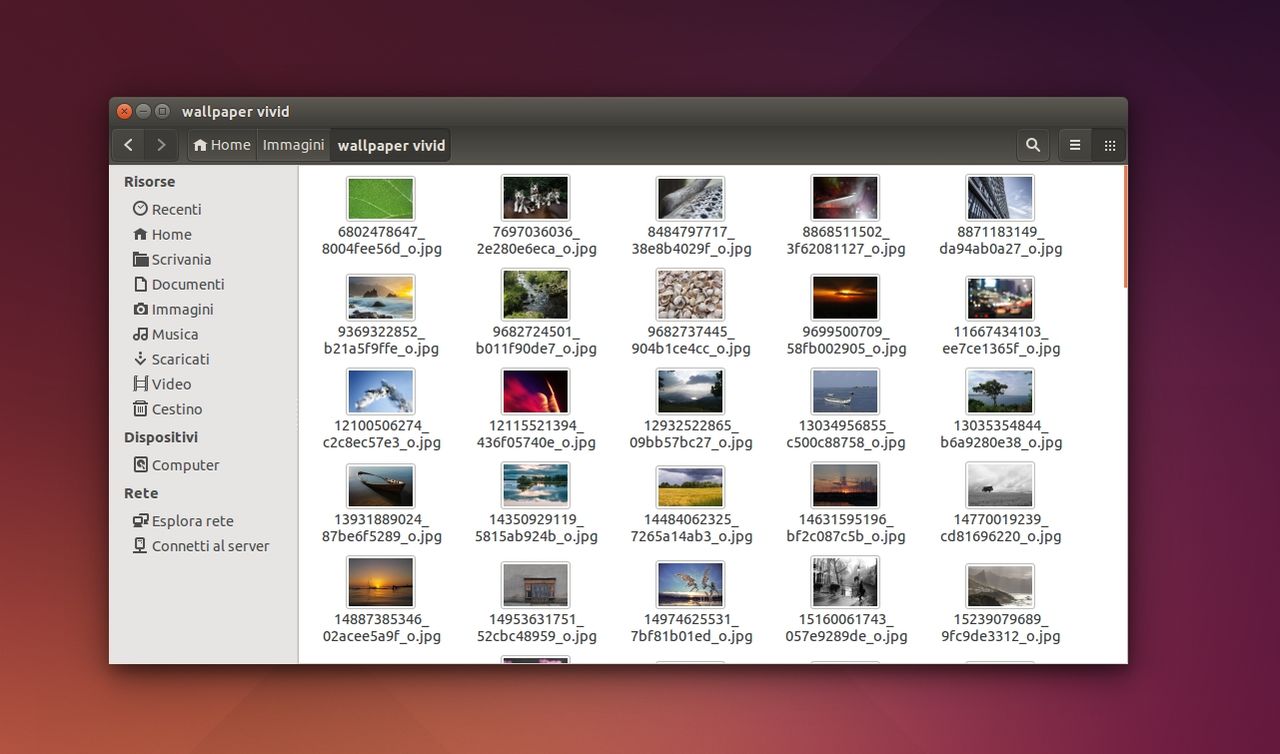Screen dimensions: 1280x754
Task: Open Recenti in the sidebar
Action: (176, 209)
